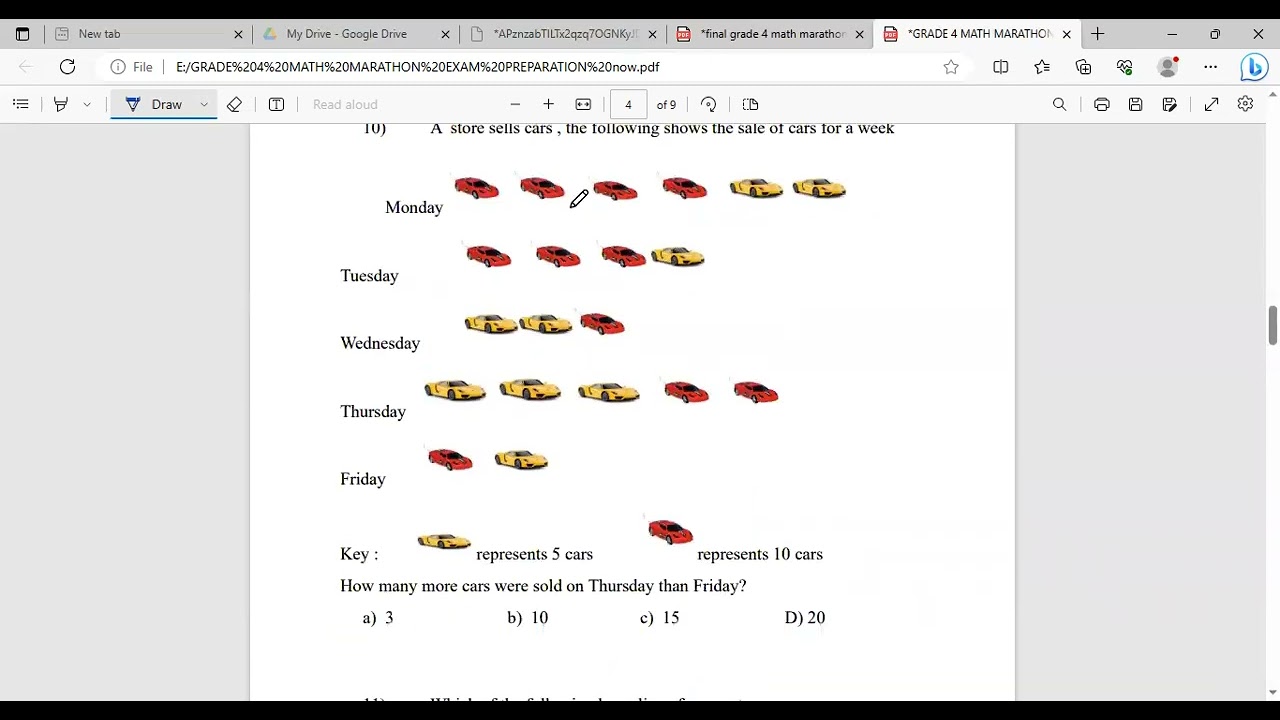Save the PDF file
The width and height of the screenshot is (1280, 720).
pyautogui.click(x=1136, y=104)
